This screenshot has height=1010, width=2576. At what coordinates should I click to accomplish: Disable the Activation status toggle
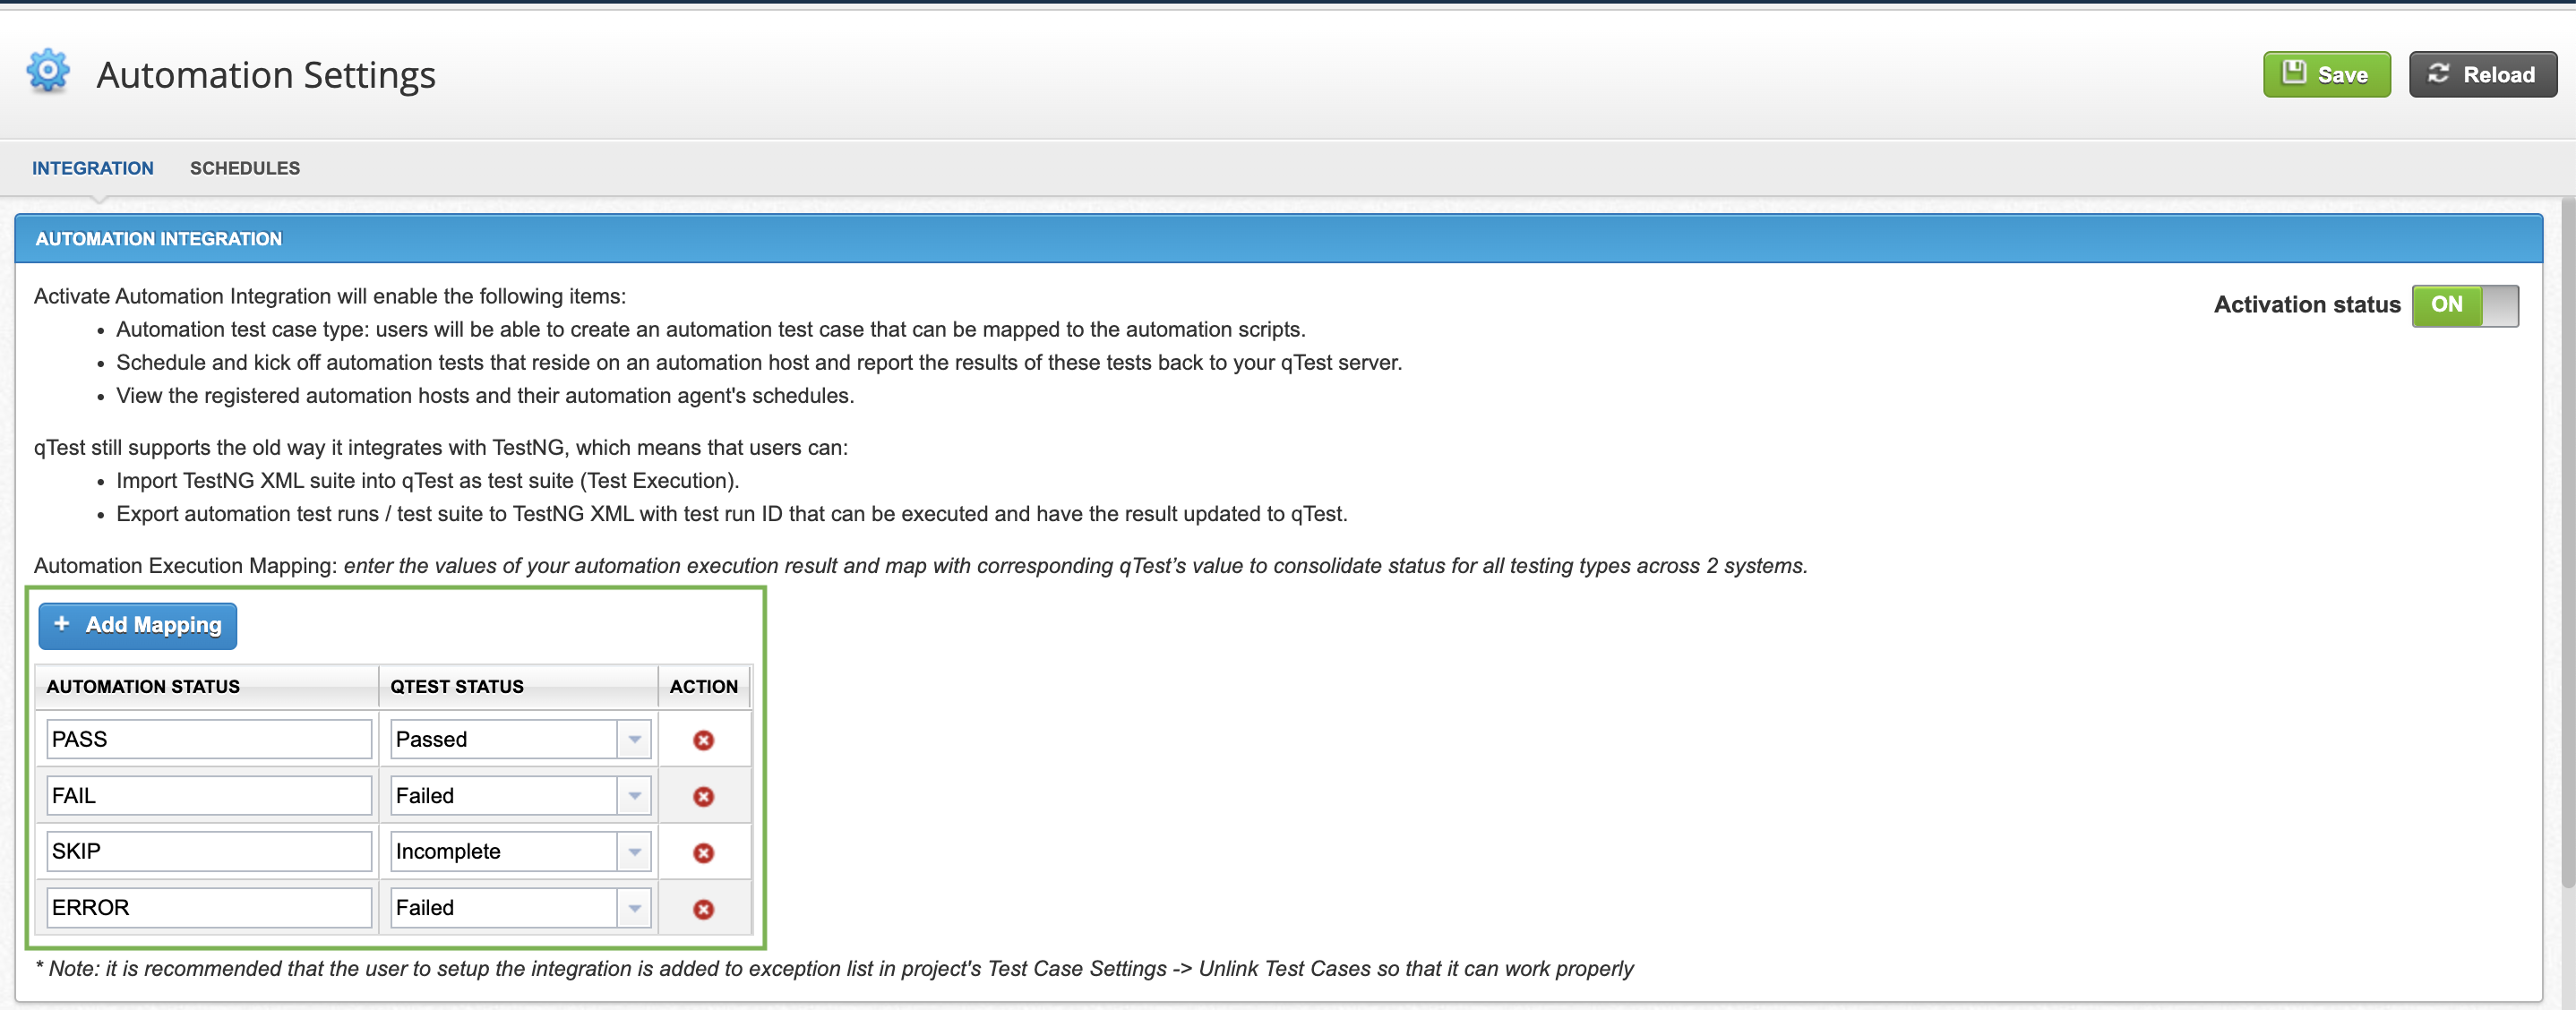(x=2468, y=302)
